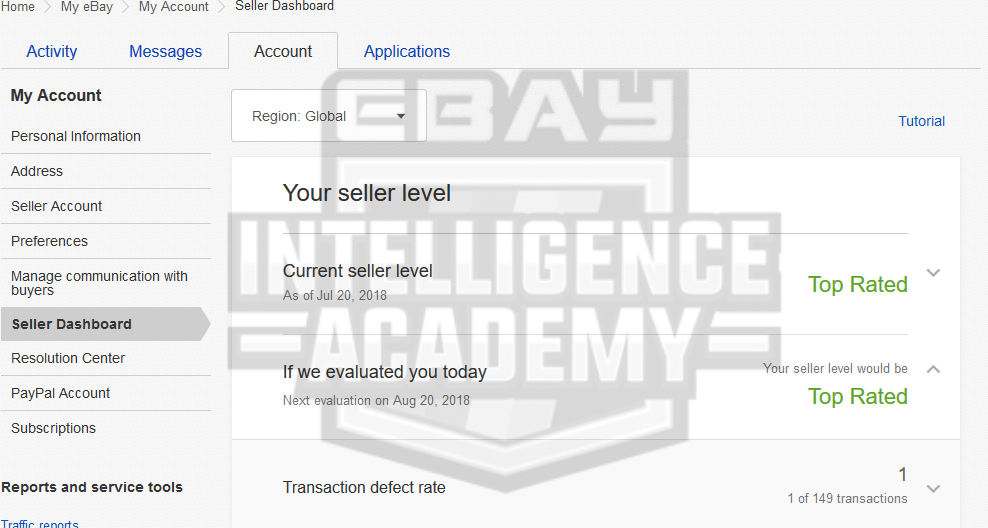988x528 pixels.
Task: Select Seller Dashboard in sidebar
Action: pos(72,324)
